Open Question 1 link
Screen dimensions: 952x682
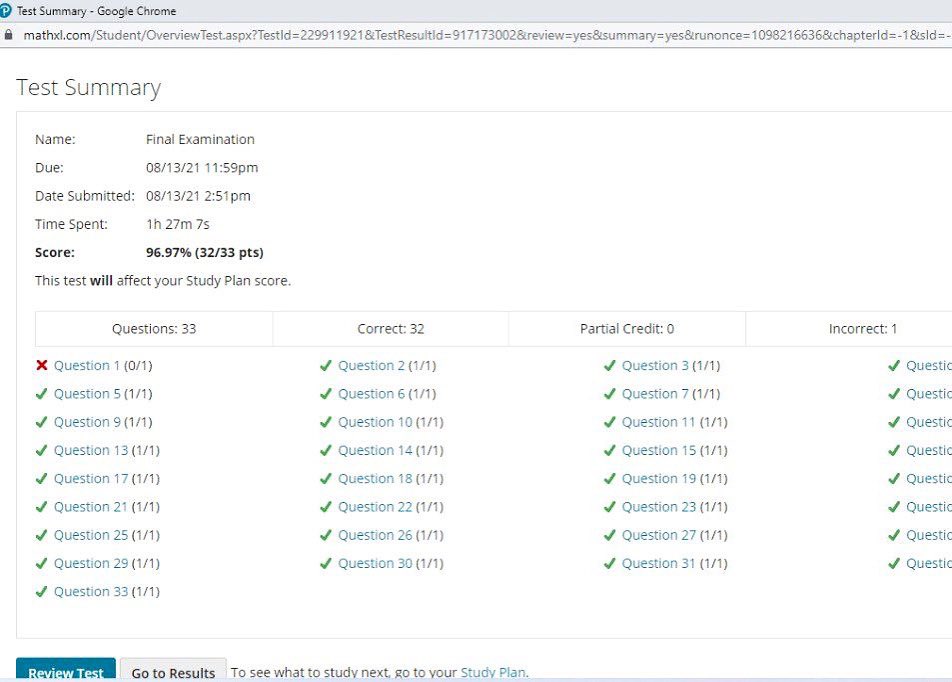coord(86,366)
